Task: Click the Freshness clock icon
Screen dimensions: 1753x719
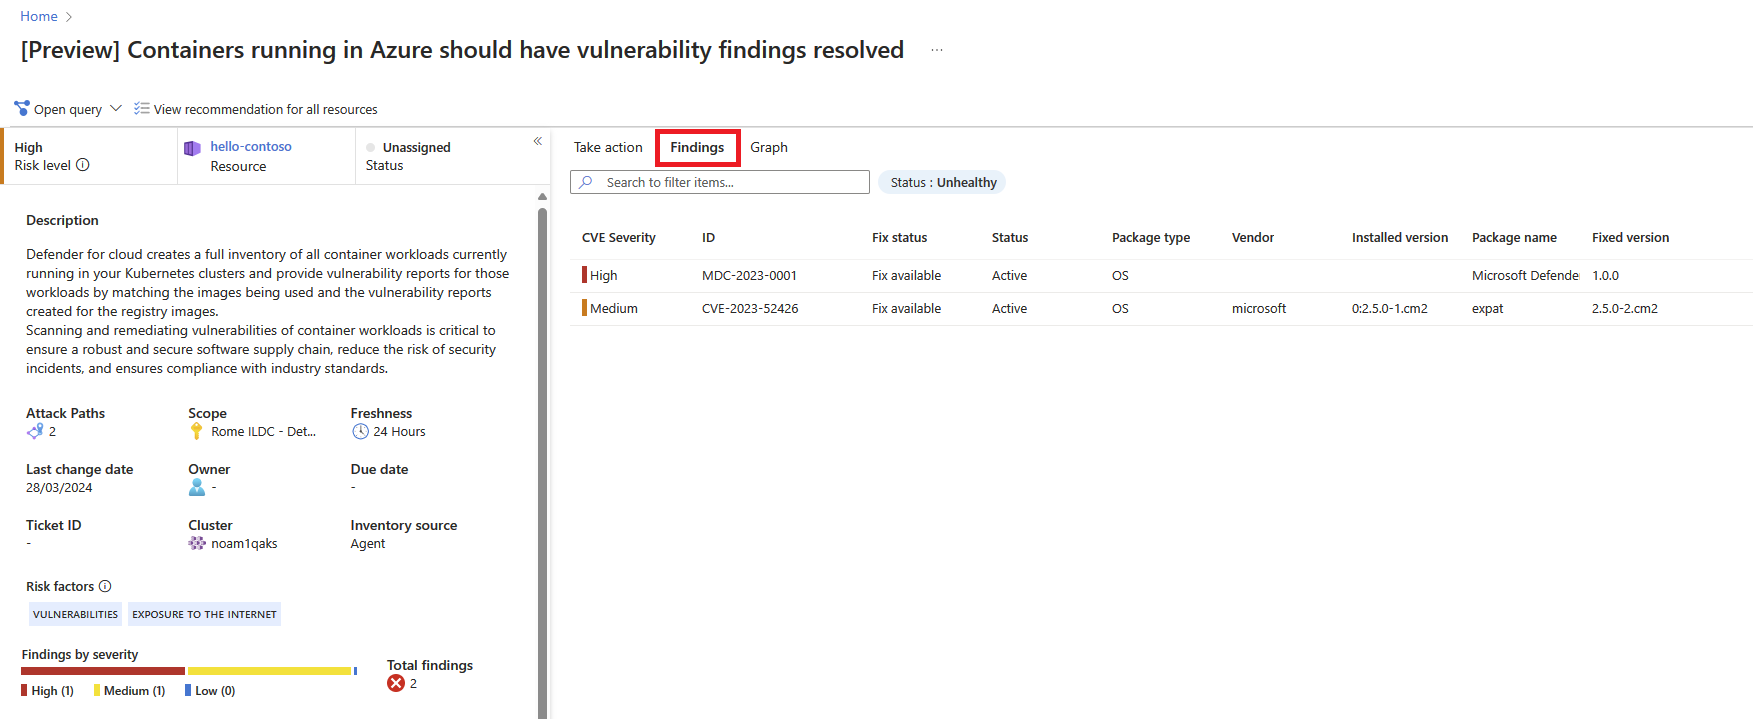Action: (360, 431)
